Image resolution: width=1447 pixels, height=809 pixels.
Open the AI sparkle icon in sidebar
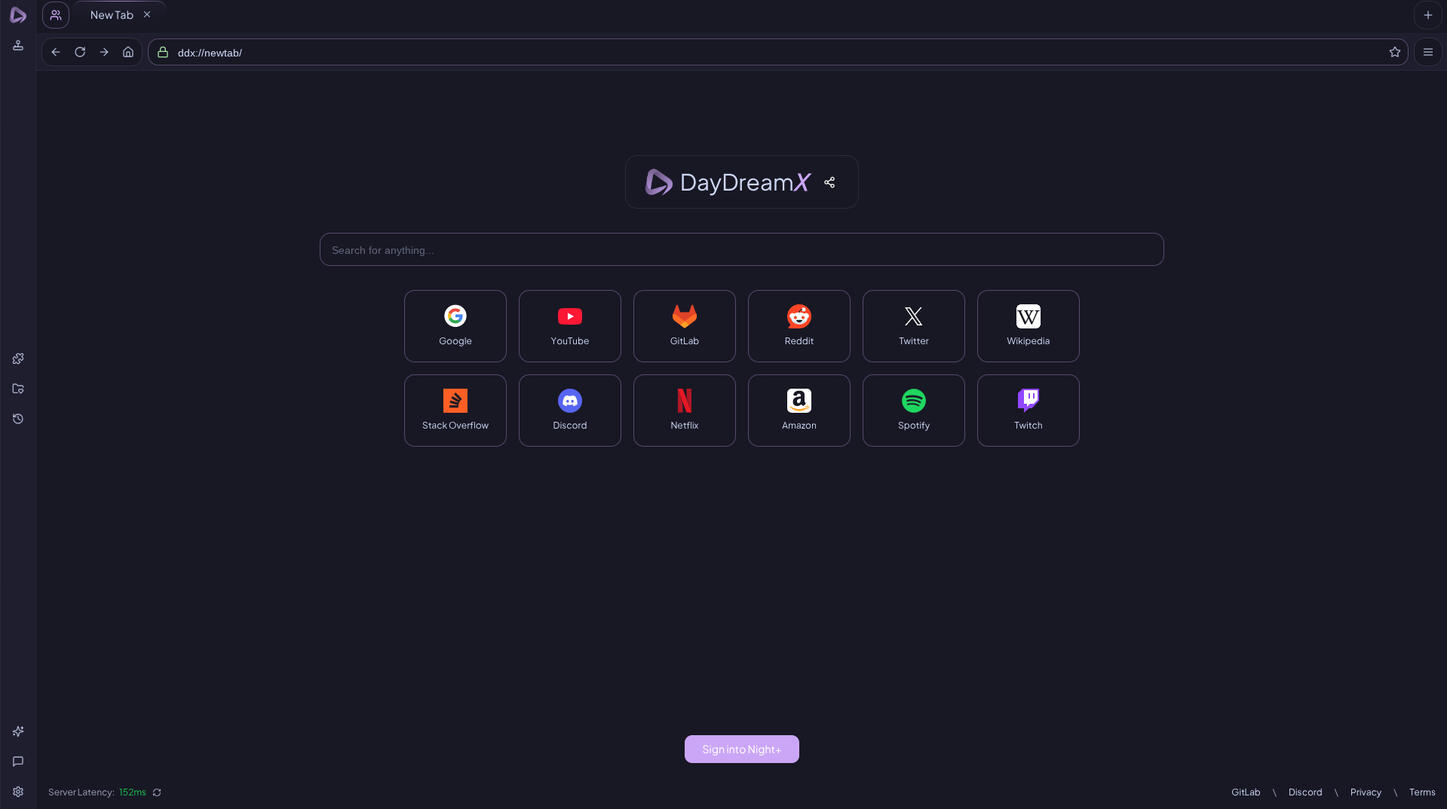[18, 732]
